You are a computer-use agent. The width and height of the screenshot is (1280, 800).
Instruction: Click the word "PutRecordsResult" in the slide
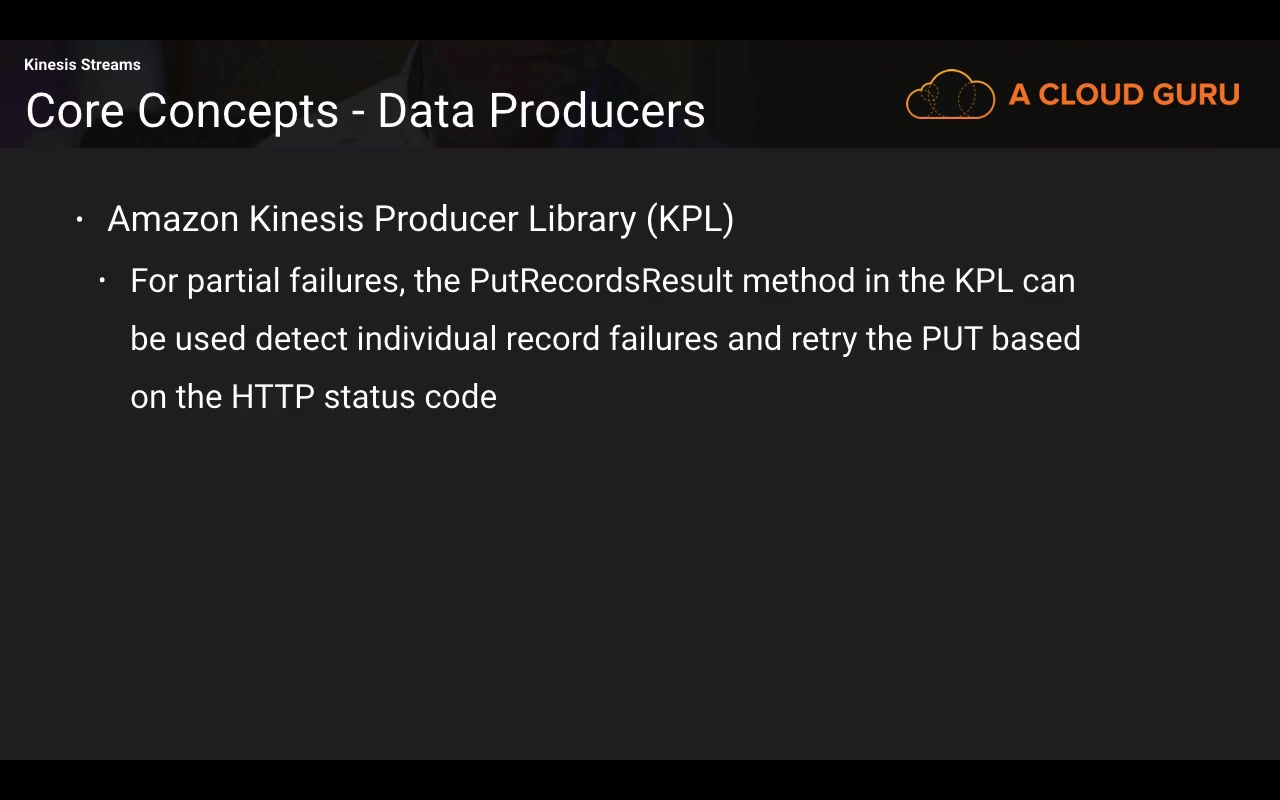(x=601, y=281)
